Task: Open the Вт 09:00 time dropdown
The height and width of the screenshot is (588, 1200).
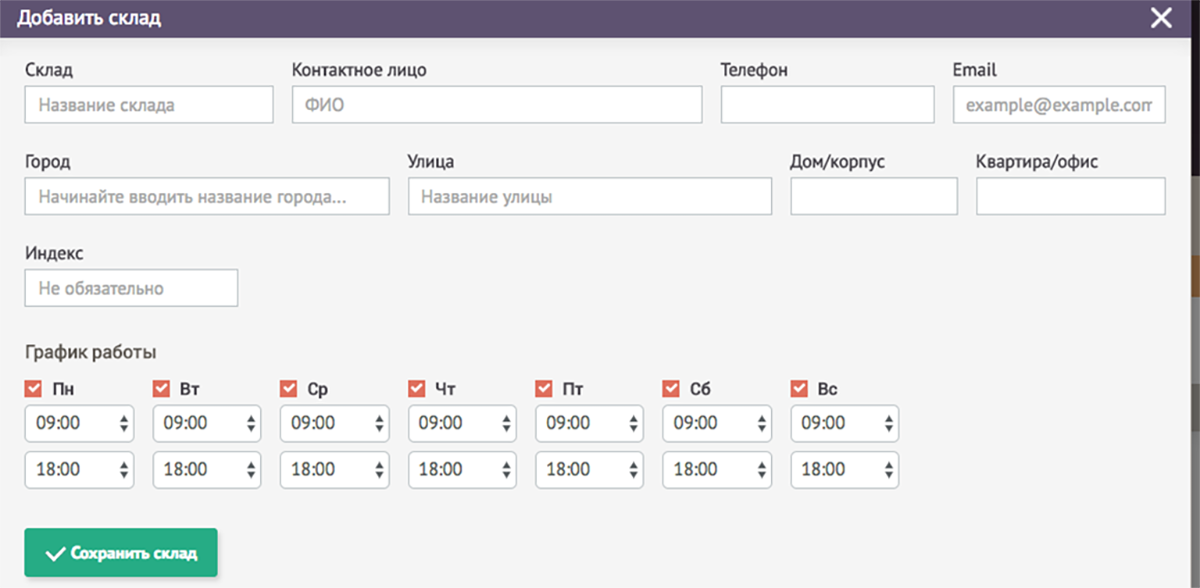Action: coord(206,423)
